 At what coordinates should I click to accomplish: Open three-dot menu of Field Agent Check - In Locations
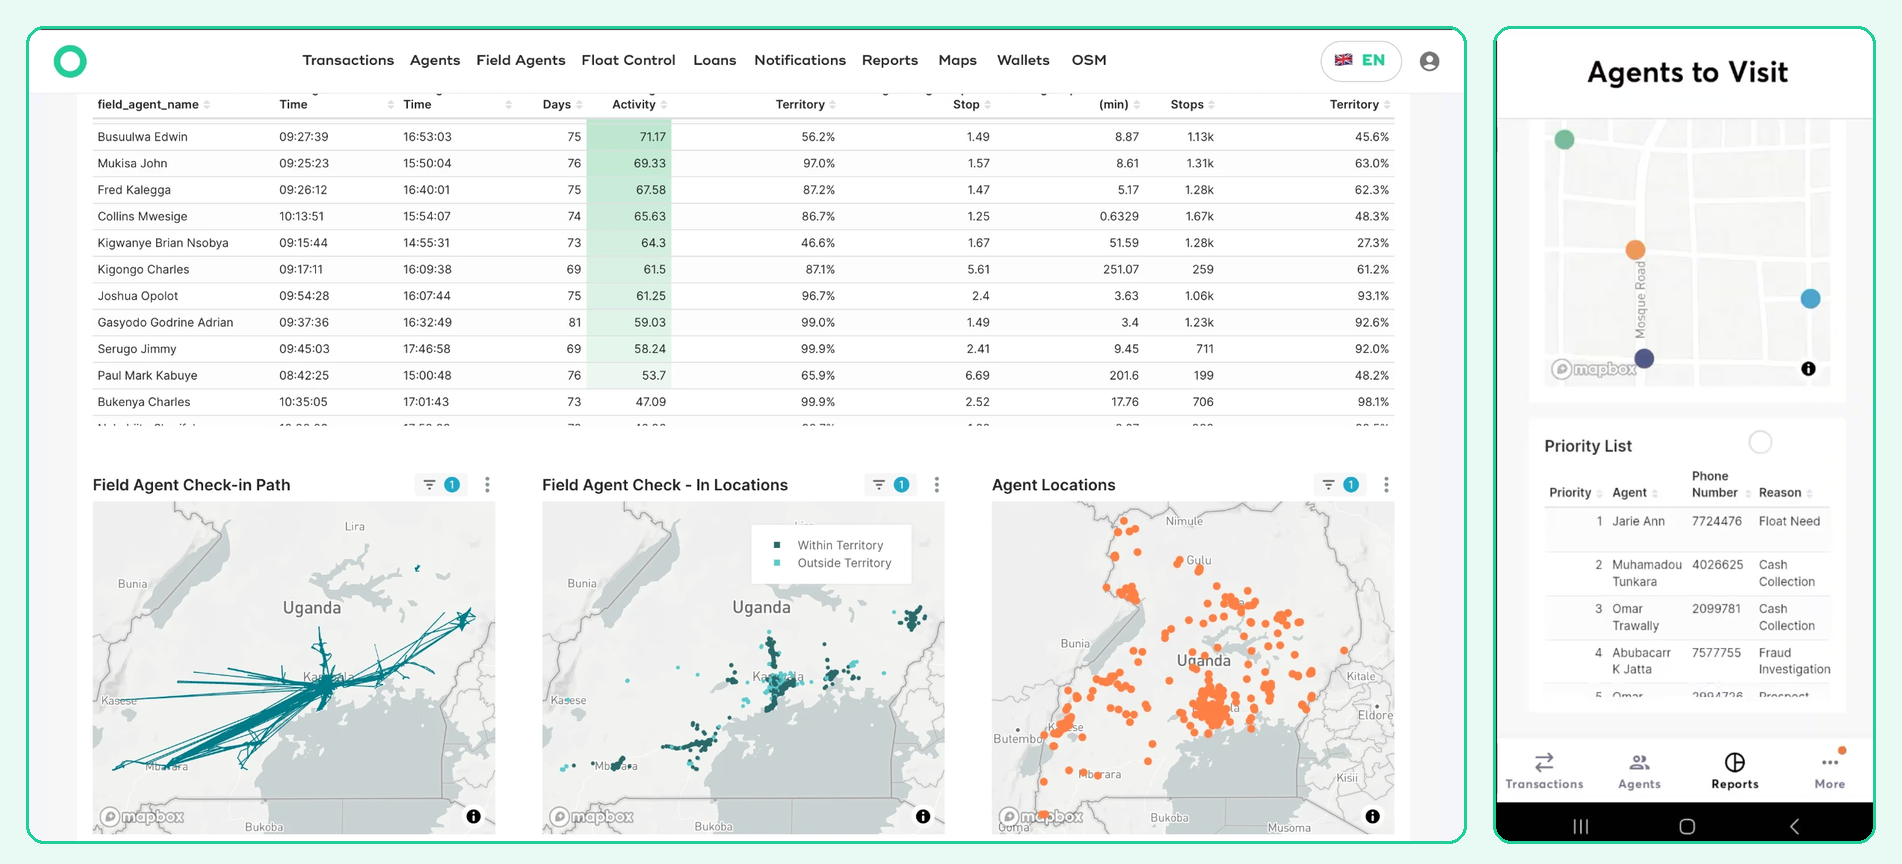pos(936,485)
